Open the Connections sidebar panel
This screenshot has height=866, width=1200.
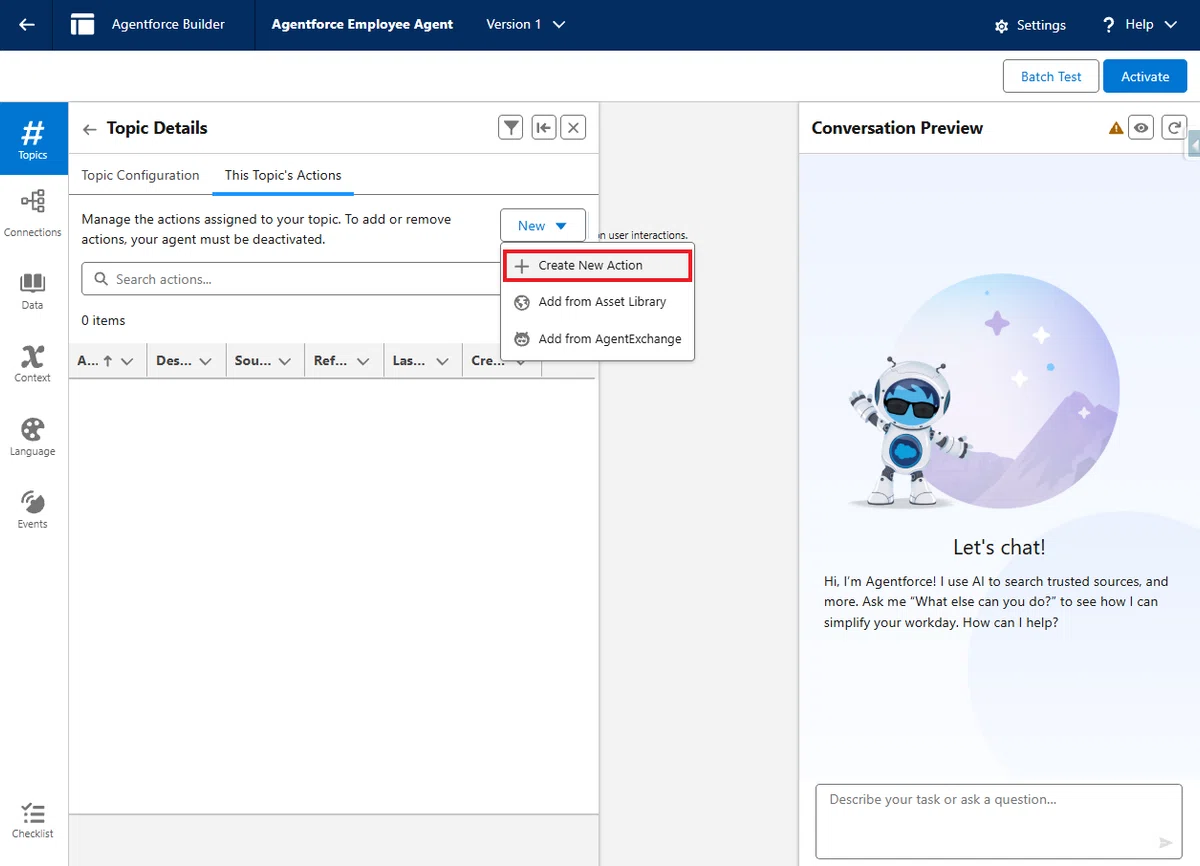pyautogui.click(x=33, y=214)
